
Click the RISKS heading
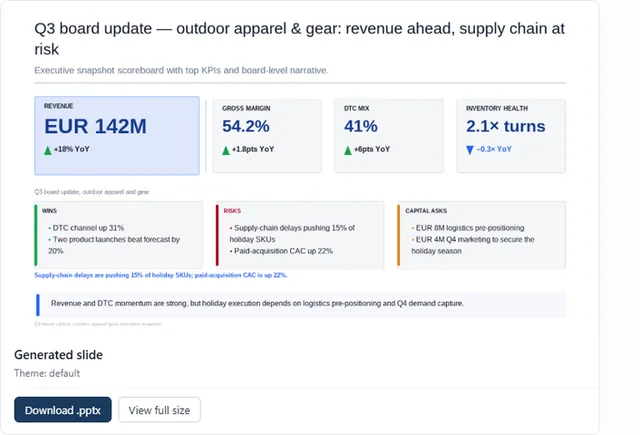(x=232, y=211)
